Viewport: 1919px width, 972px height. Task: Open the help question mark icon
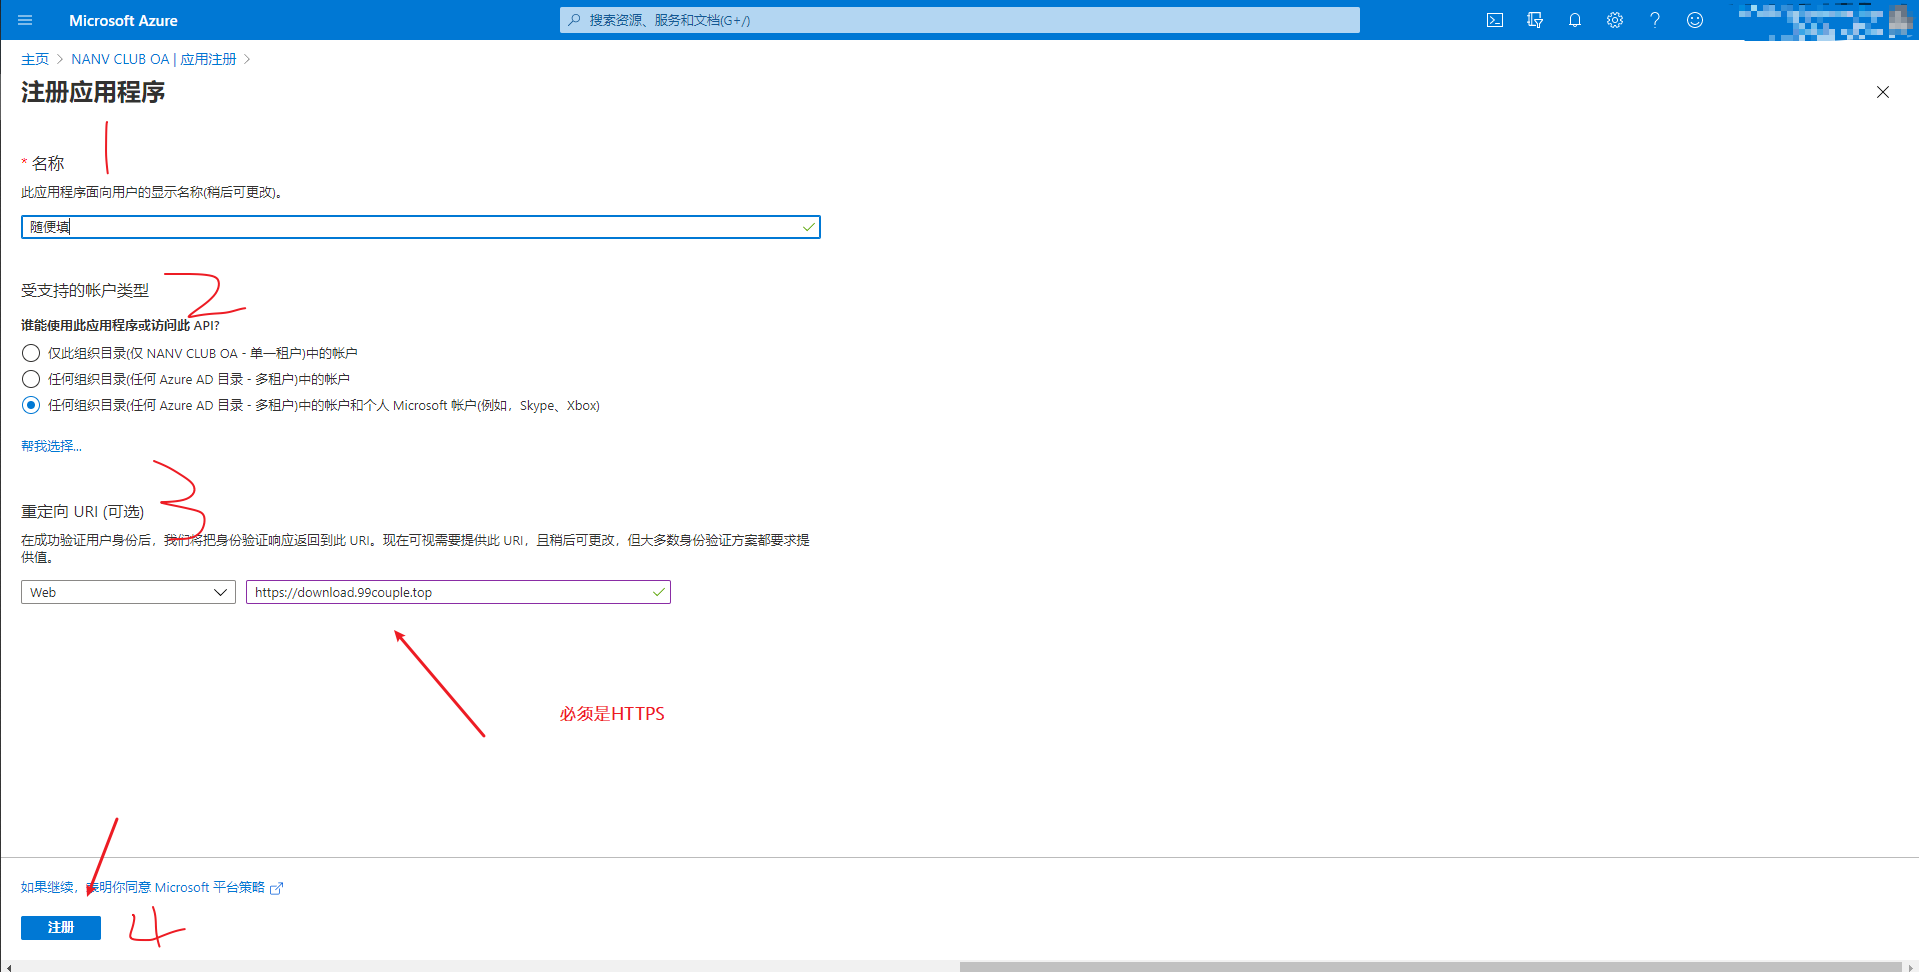pyautogui.click(x=1655, y=20)
